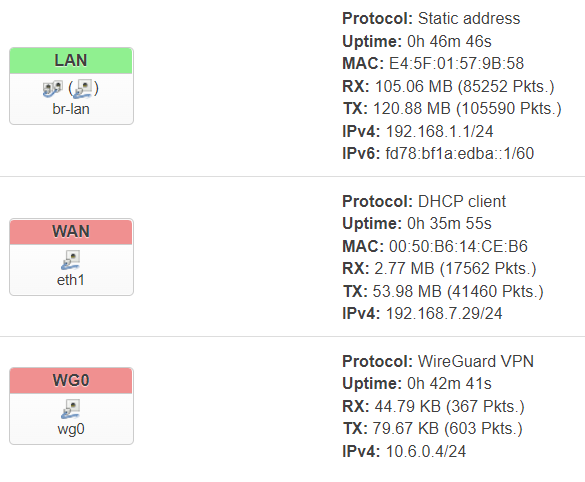The height and width of the screenshot is (482, 585).
Task: Select the red WAN header badge
Action: click(x=71, y=232)
